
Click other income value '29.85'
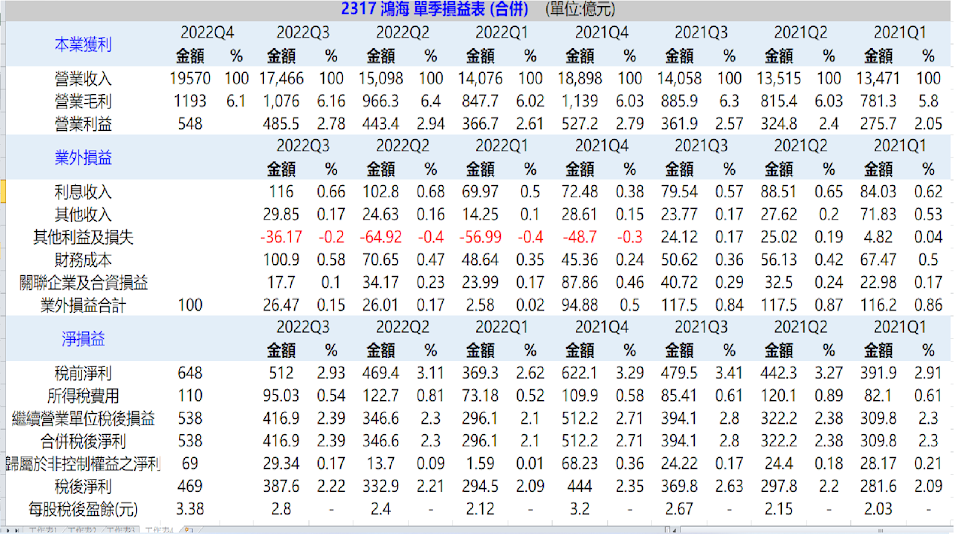(x=281, y=214)
